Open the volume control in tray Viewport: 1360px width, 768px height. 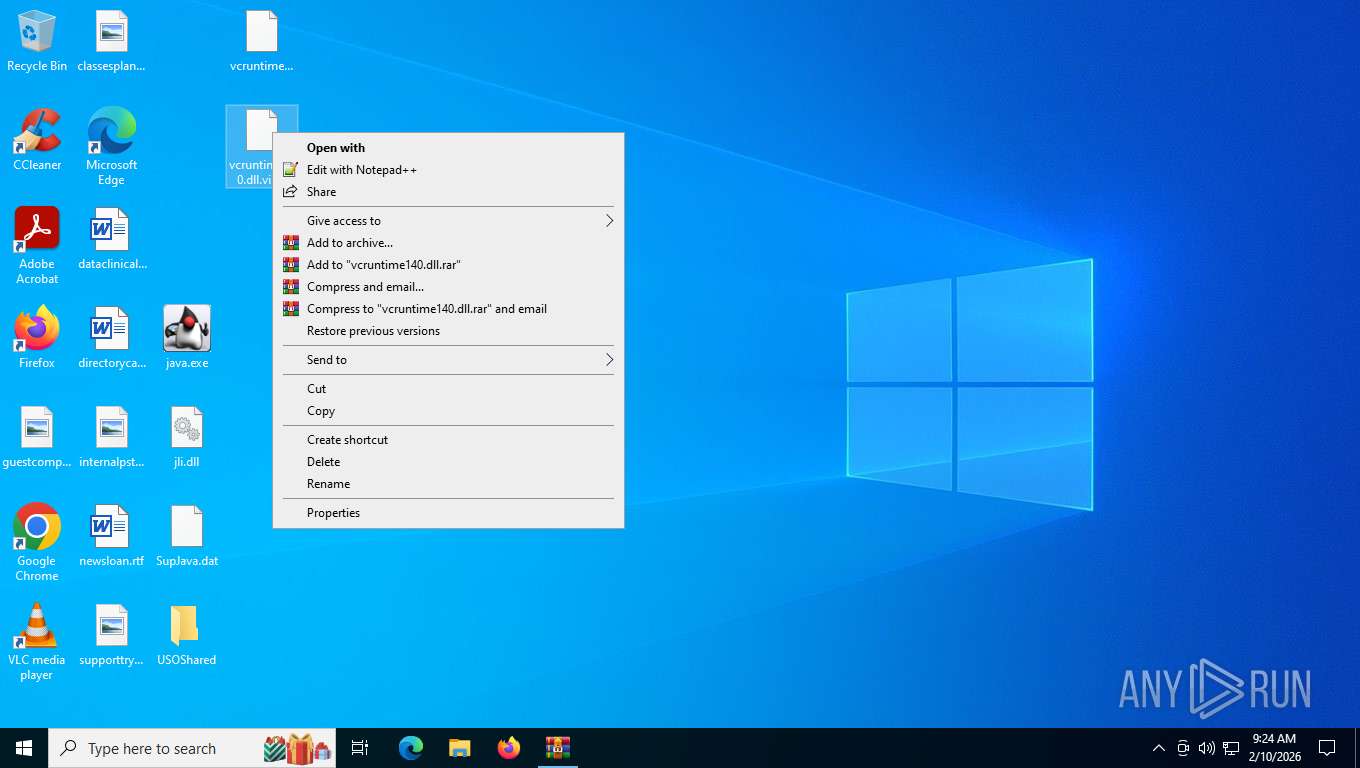(1207, 748)
